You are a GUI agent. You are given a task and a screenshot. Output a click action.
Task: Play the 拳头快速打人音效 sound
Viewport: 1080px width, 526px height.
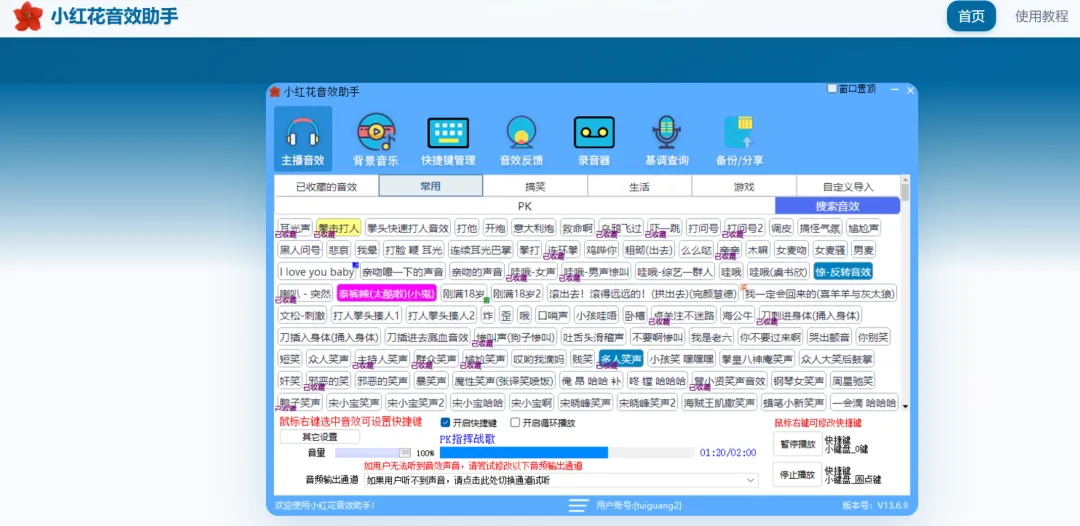point(408,228)
